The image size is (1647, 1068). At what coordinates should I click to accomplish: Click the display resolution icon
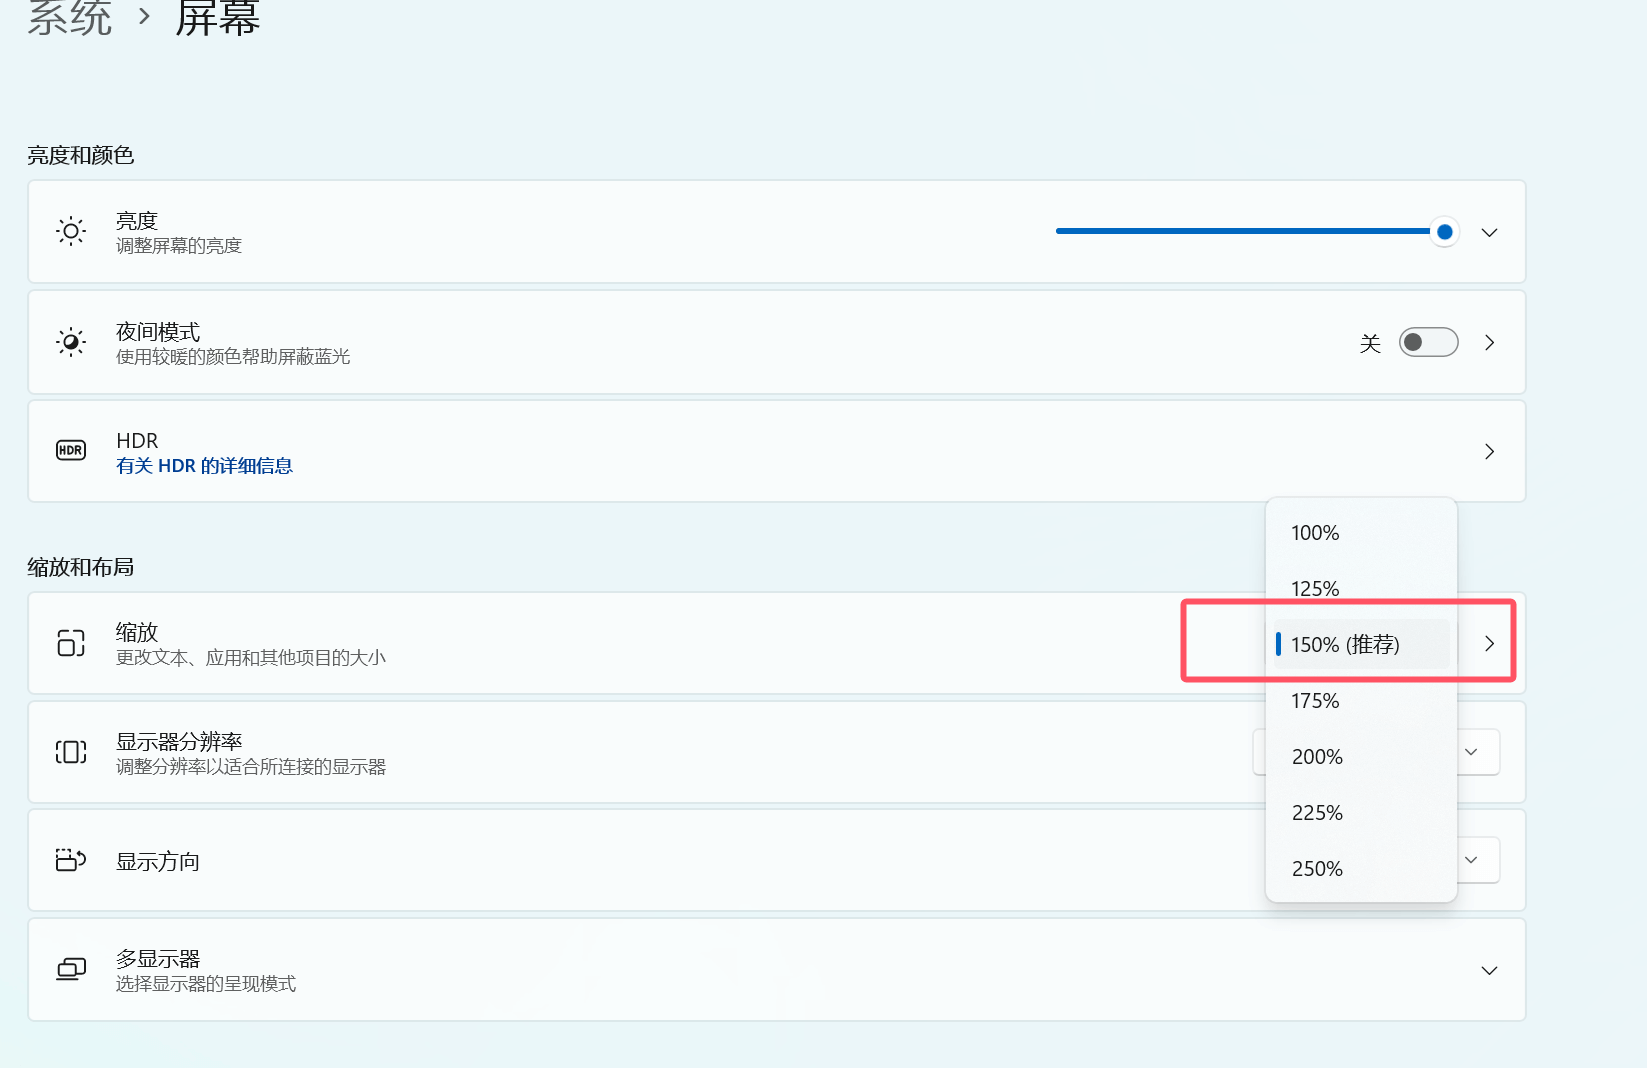point(71,752)
